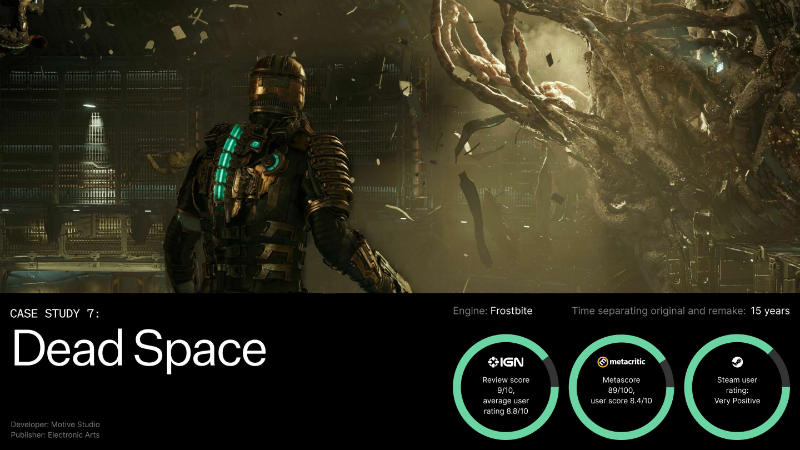Click 'Engine: Frostbite' text
Screen dimensions: 800x450
pos(492,311)
